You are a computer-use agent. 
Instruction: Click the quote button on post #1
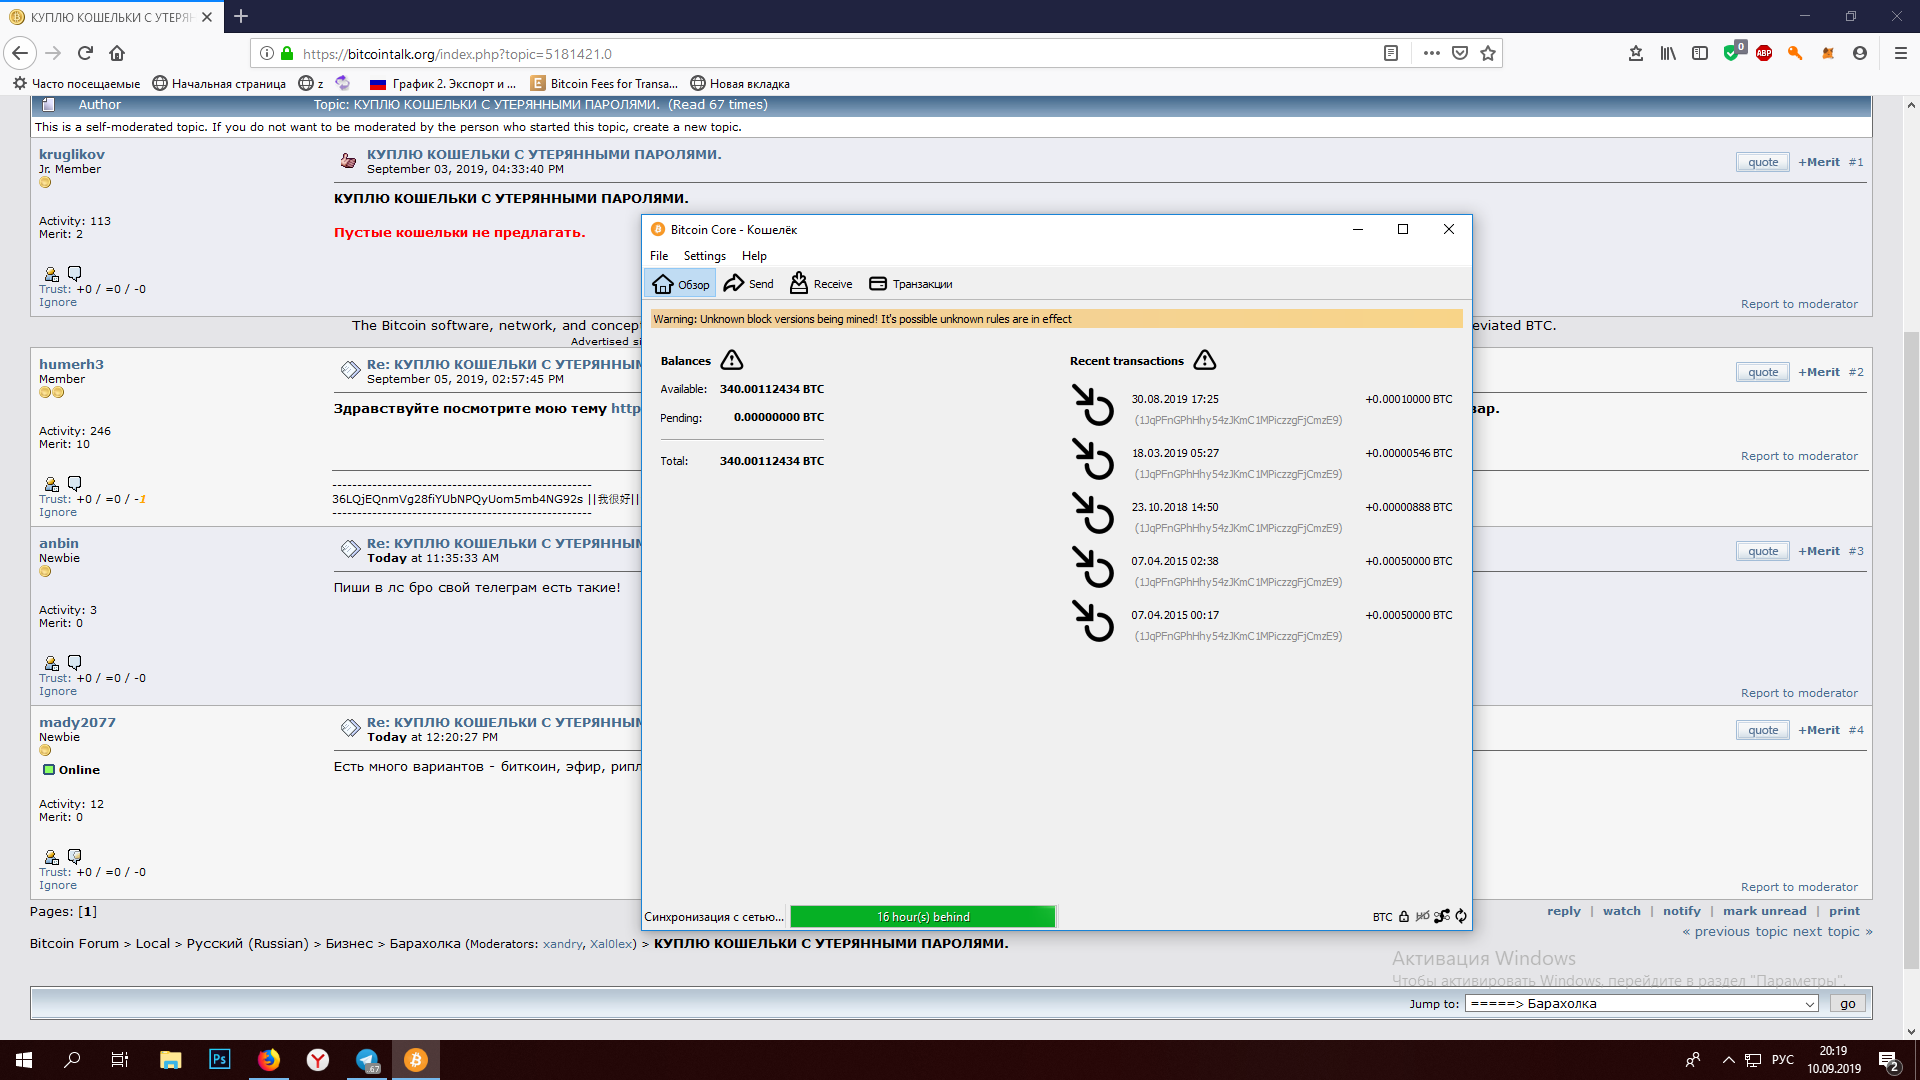coord(1763,162)
